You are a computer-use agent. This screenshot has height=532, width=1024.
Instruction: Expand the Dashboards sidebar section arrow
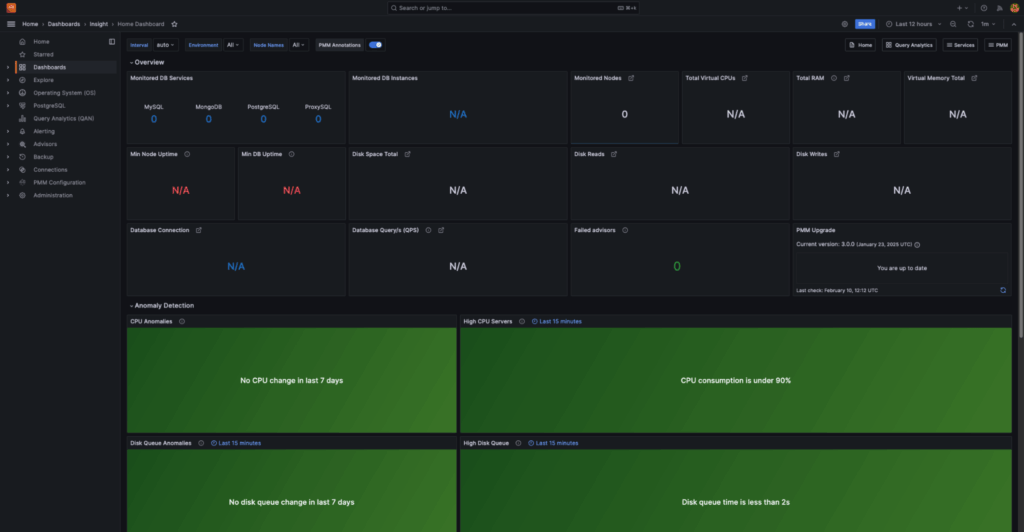[8, 67]
